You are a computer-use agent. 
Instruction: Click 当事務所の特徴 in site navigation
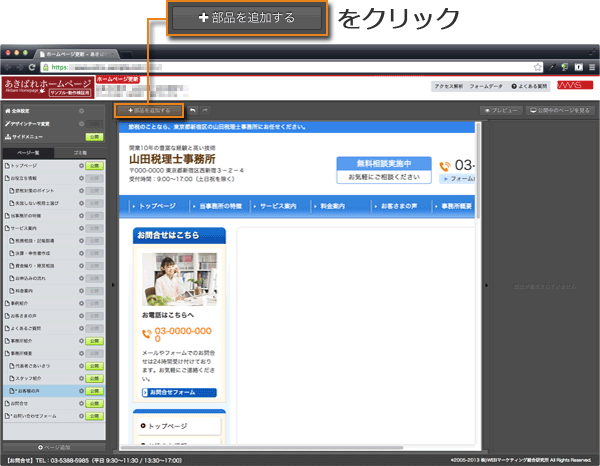pos(220,206)
